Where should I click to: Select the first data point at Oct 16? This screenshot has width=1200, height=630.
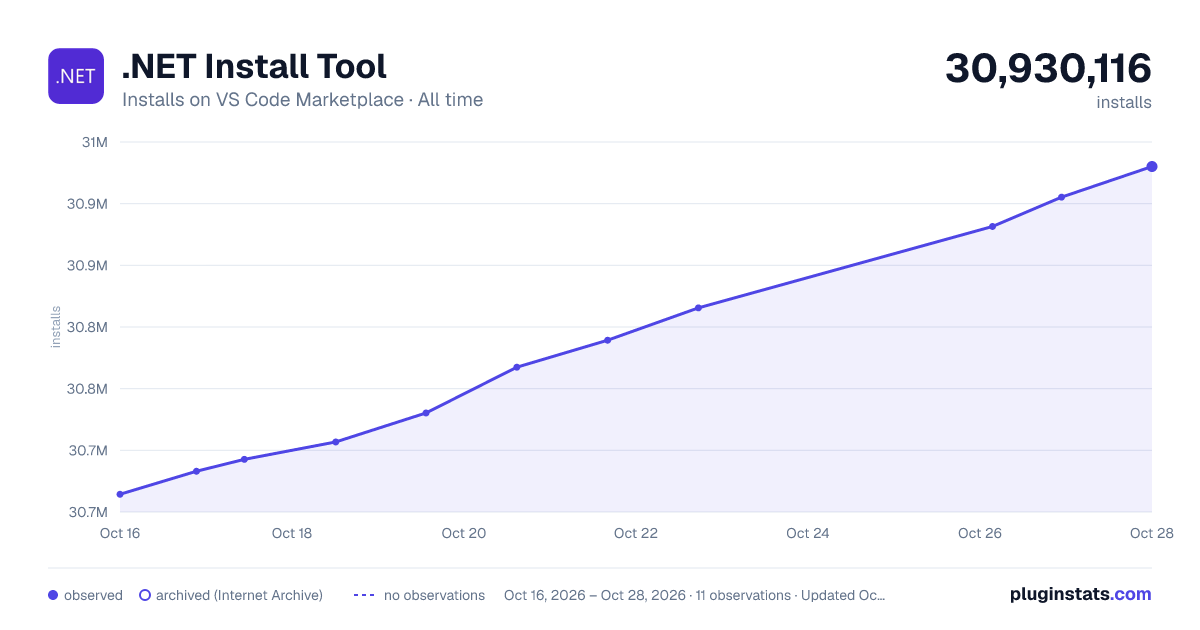(x=120, y=494)
